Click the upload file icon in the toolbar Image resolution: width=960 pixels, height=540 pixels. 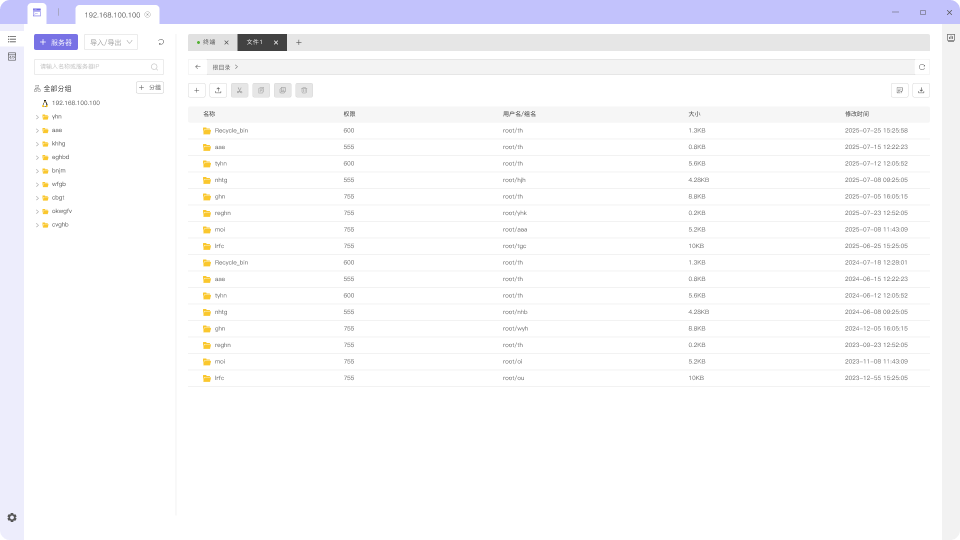(x=218, y=90)
